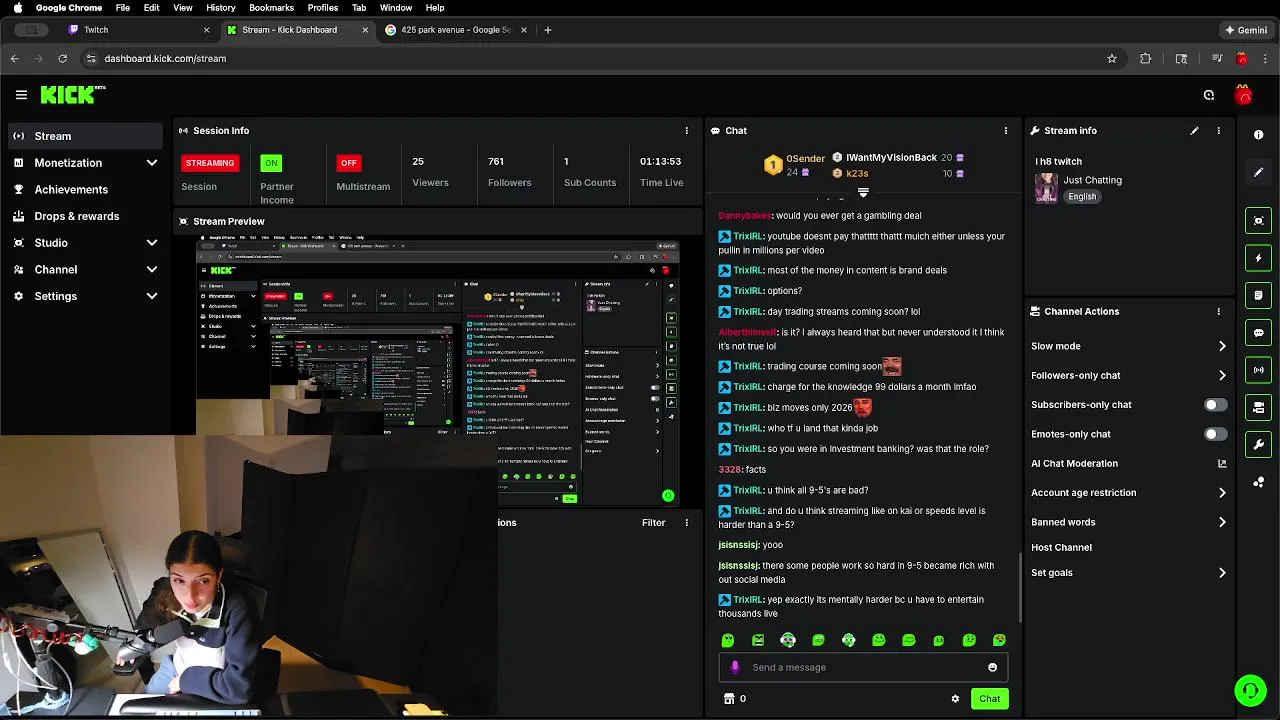The height and width of the screenshot is (720, 1280).
Task: Click the green support headset button bottom right
Action: [1250, 690]
